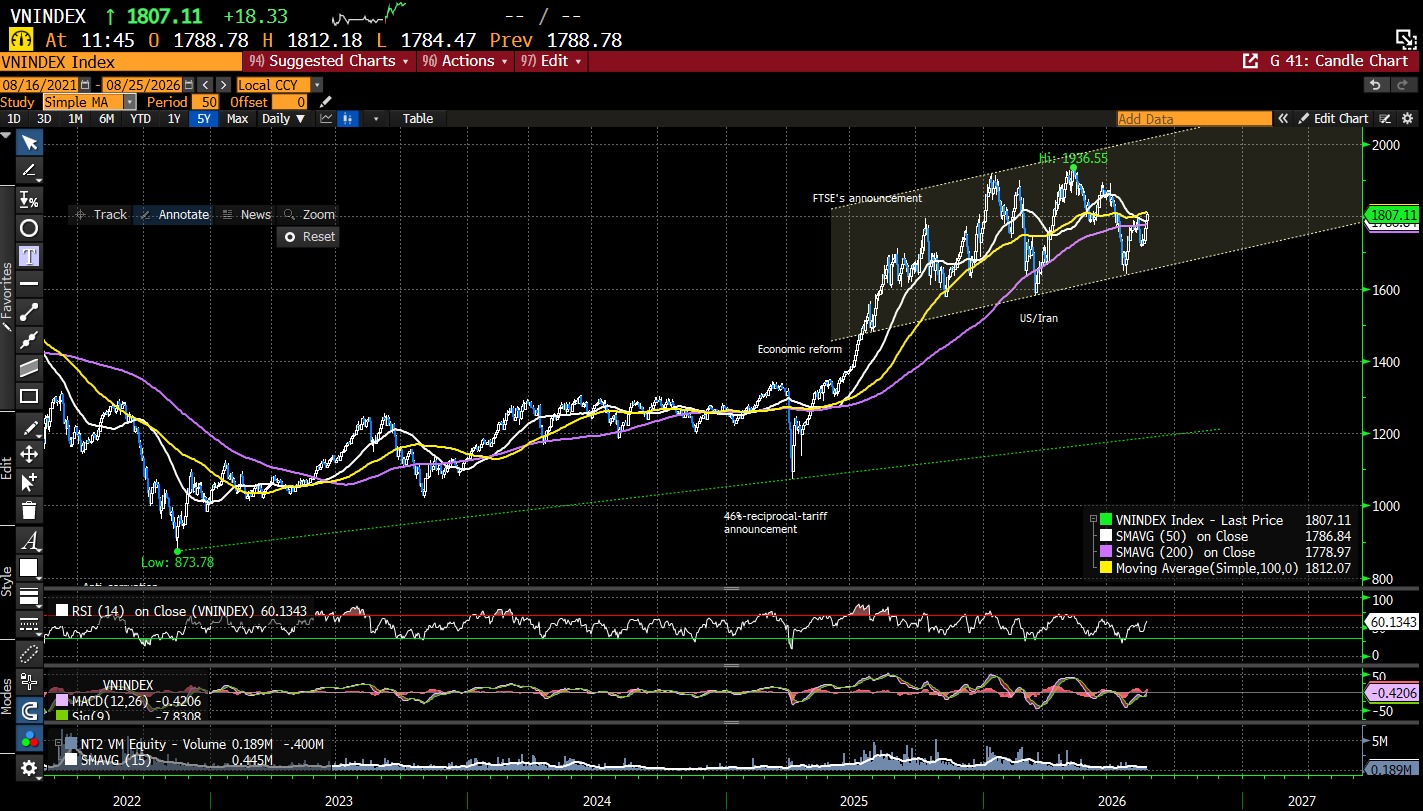Open the Daily periodicity dropdown
The height and width of the screenshot is (811, 1423).
283,118
